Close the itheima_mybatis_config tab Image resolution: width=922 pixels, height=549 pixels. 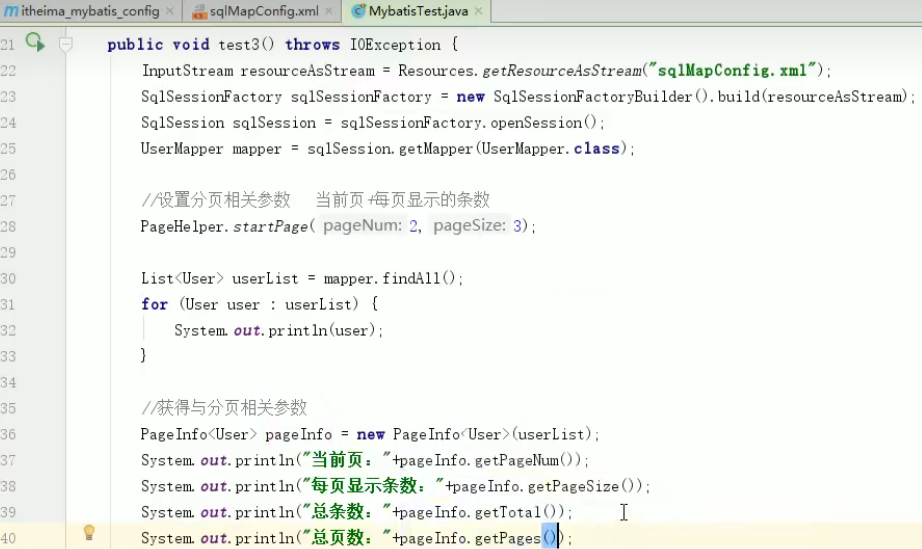click(170, 11)
